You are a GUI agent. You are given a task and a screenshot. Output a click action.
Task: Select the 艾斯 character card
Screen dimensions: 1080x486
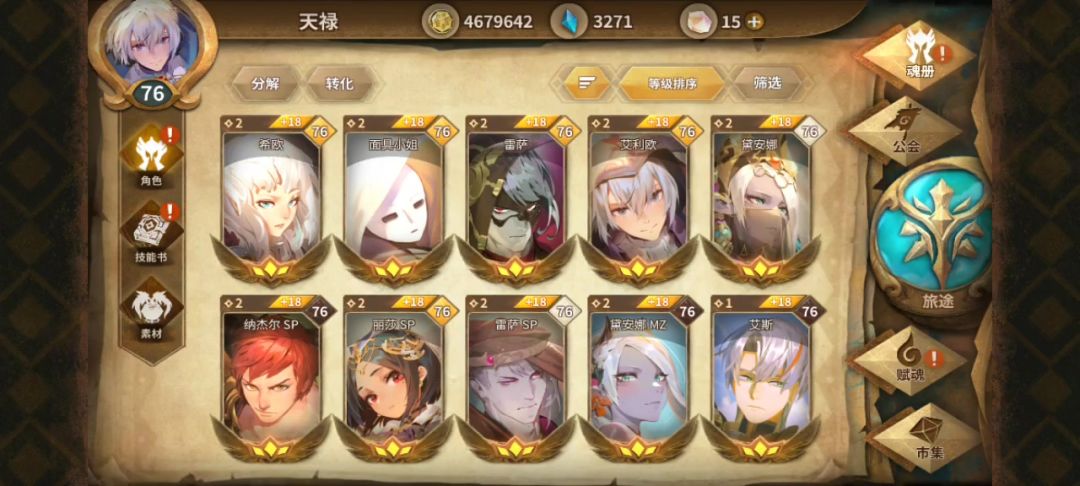coord(761,377)
